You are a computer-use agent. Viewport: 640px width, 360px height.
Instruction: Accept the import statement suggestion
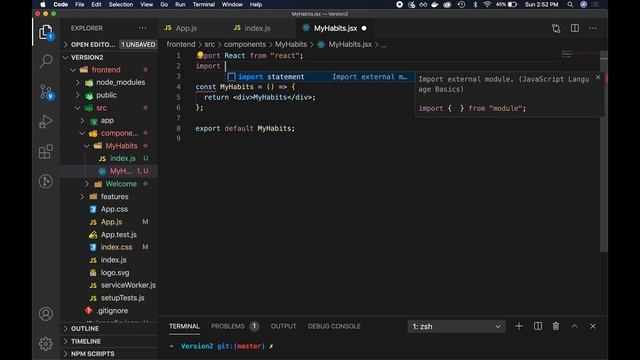click(320, 77)
